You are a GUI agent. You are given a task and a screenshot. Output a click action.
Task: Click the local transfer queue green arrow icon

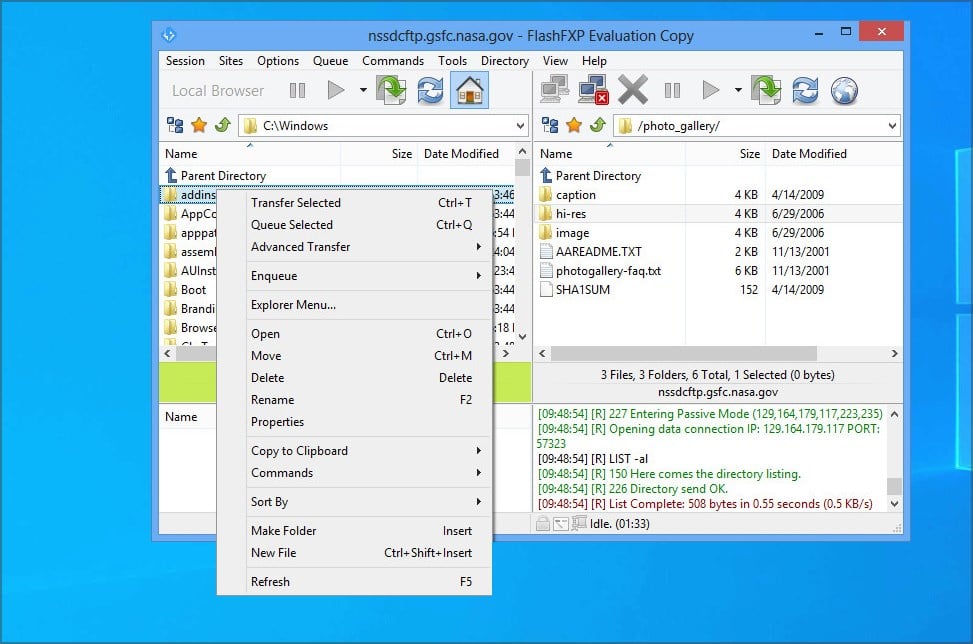coord(392,91)
